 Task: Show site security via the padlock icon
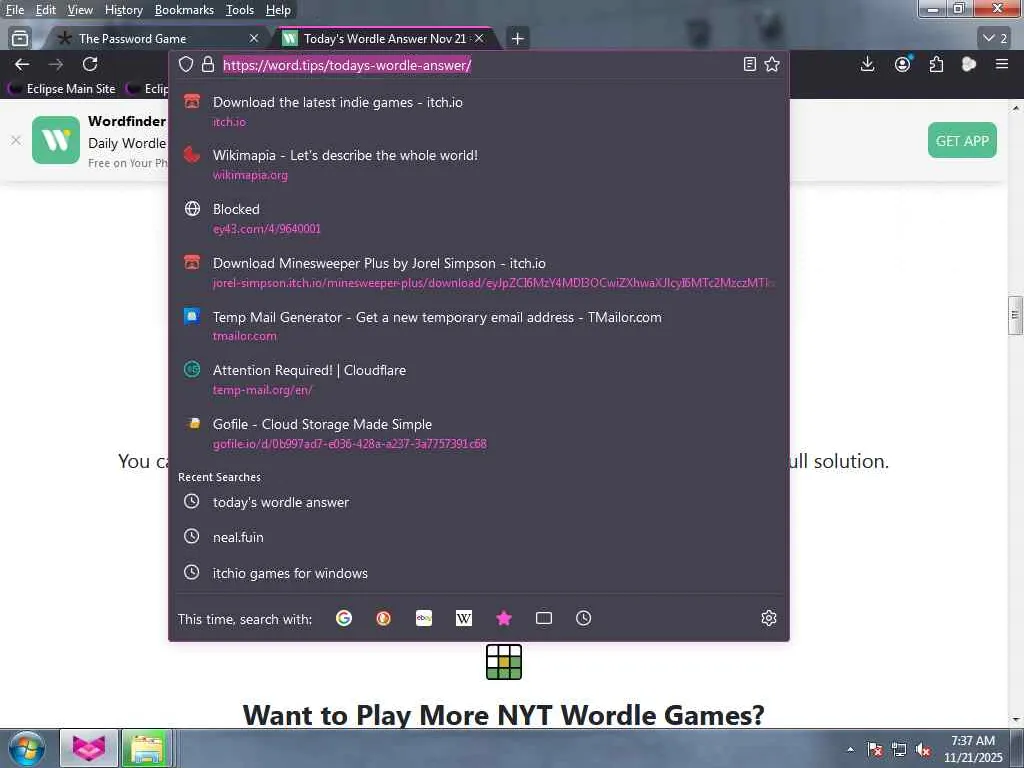point(208,65)
